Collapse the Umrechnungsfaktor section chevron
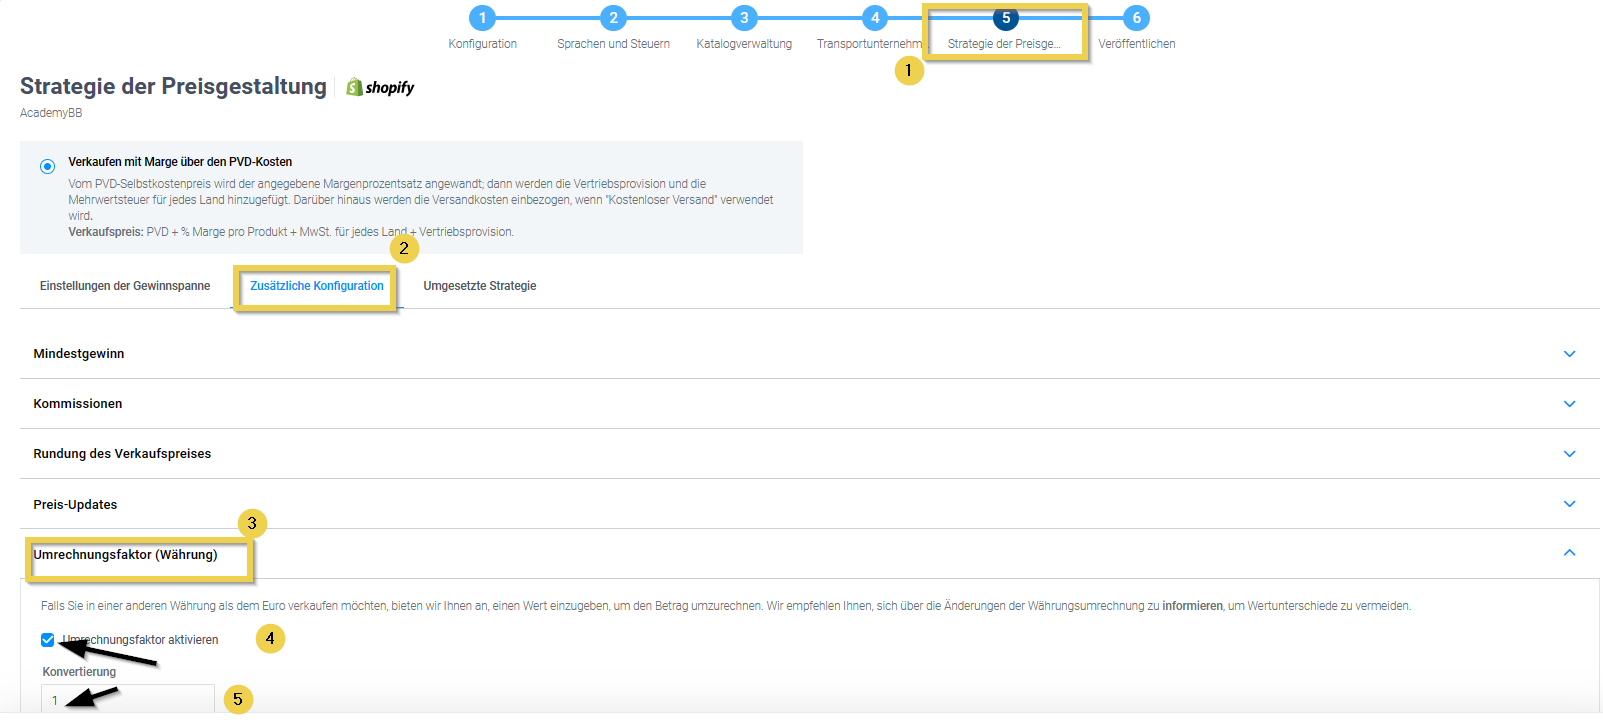This screenshot has height=724, width=1603. click(x=1569, y=553)
